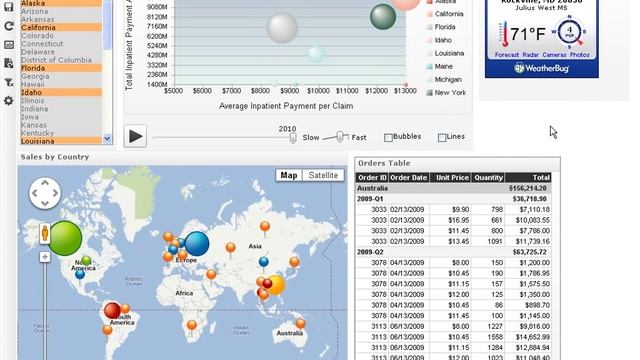640x360 pixels.
Task: Pan the map right arrow
Action: tap(55, 193)
